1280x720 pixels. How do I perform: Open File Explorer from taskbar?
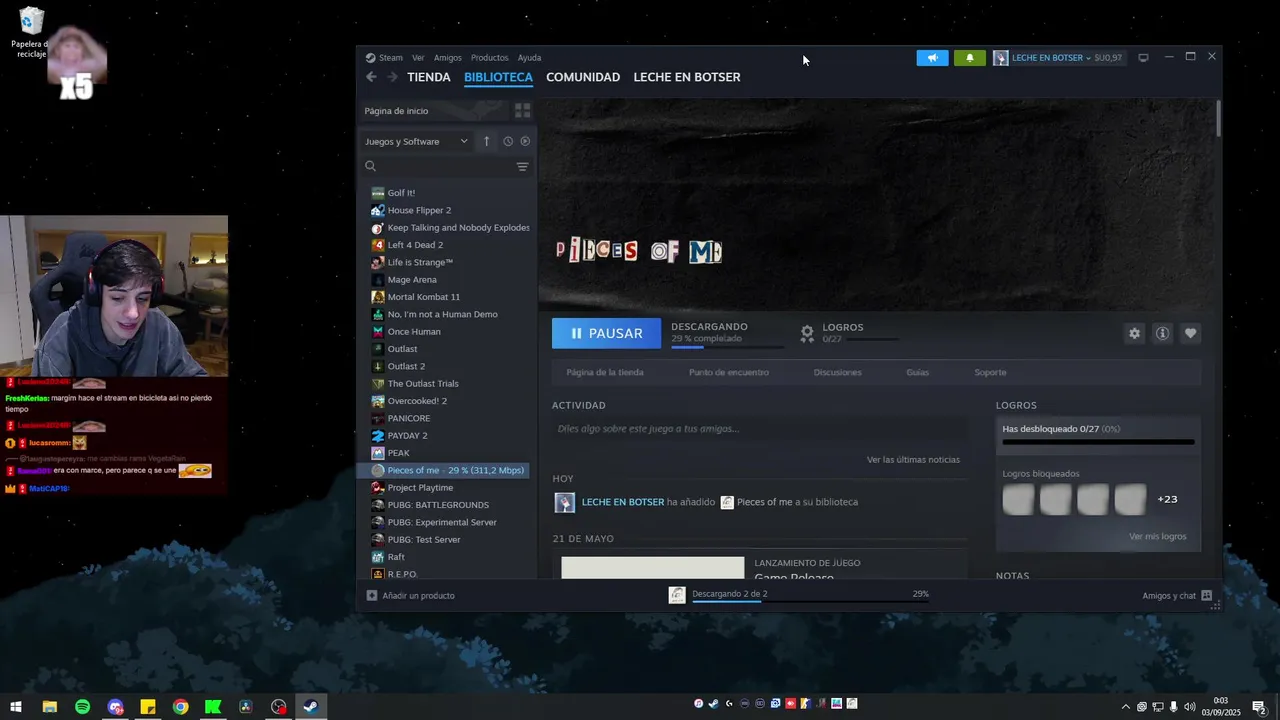[49, 707]
